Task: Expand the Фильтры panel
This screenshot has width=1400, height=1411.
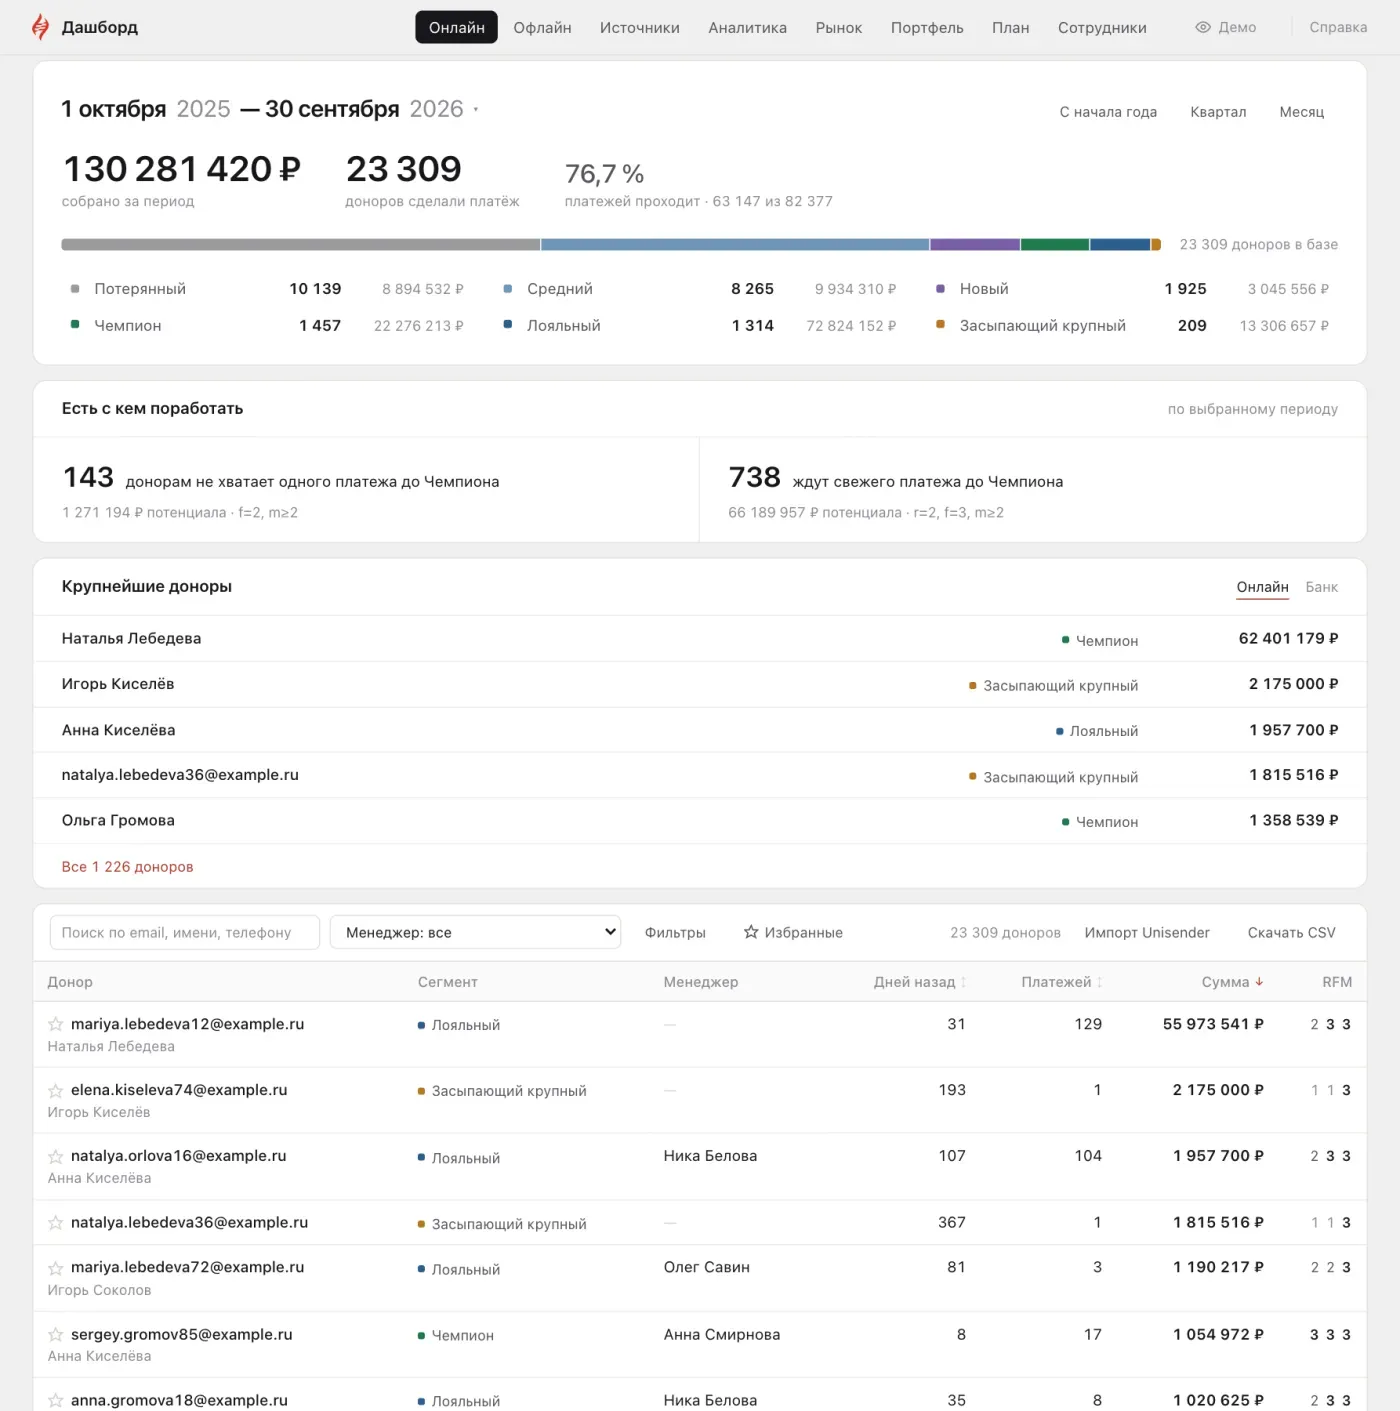Action: click(x=675, y=933)
